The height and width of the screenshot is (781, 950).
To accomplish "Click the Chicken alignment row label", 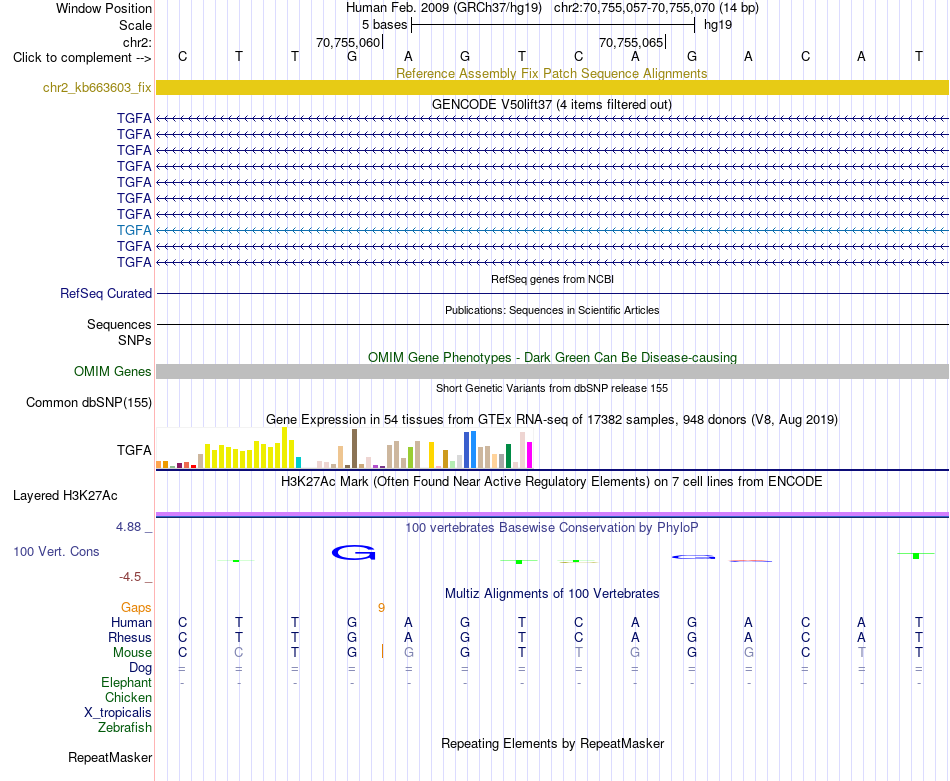I will [x=128, y=698].
